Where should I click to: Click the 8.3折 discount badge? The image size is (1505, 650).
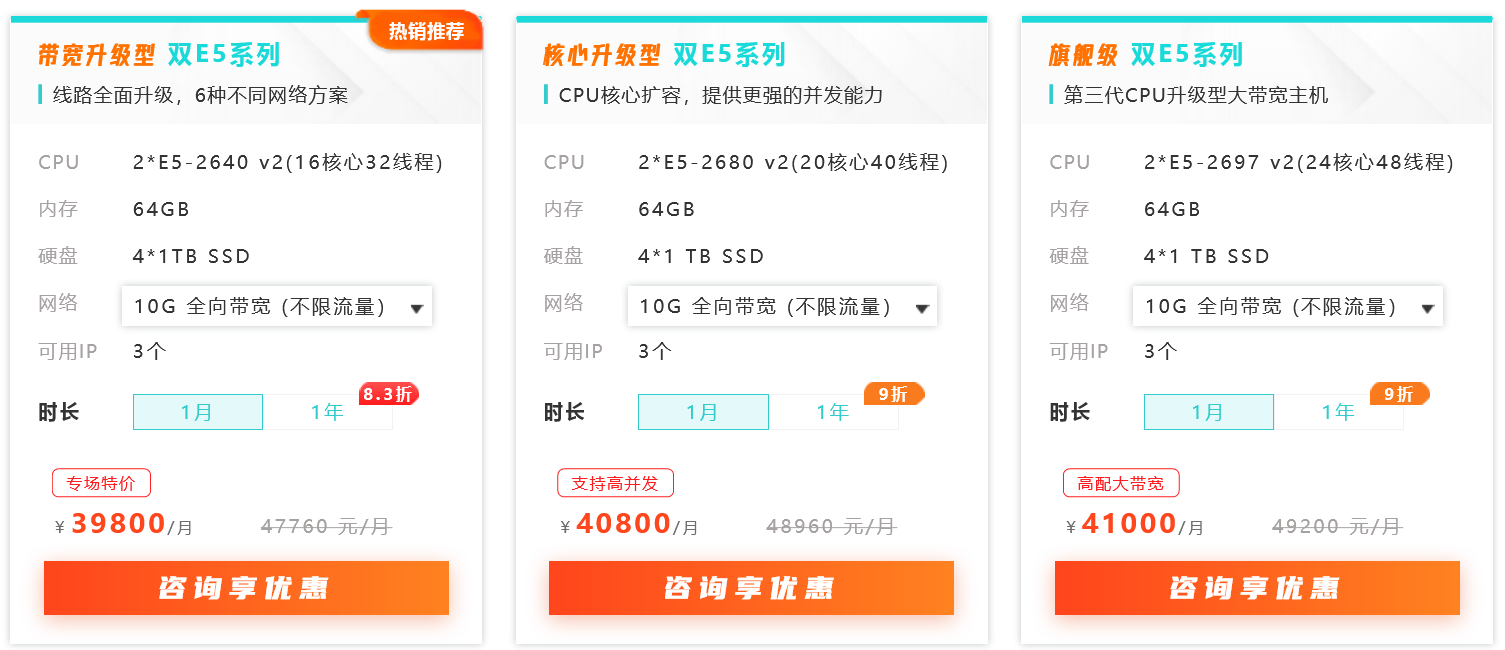point(389,394)
